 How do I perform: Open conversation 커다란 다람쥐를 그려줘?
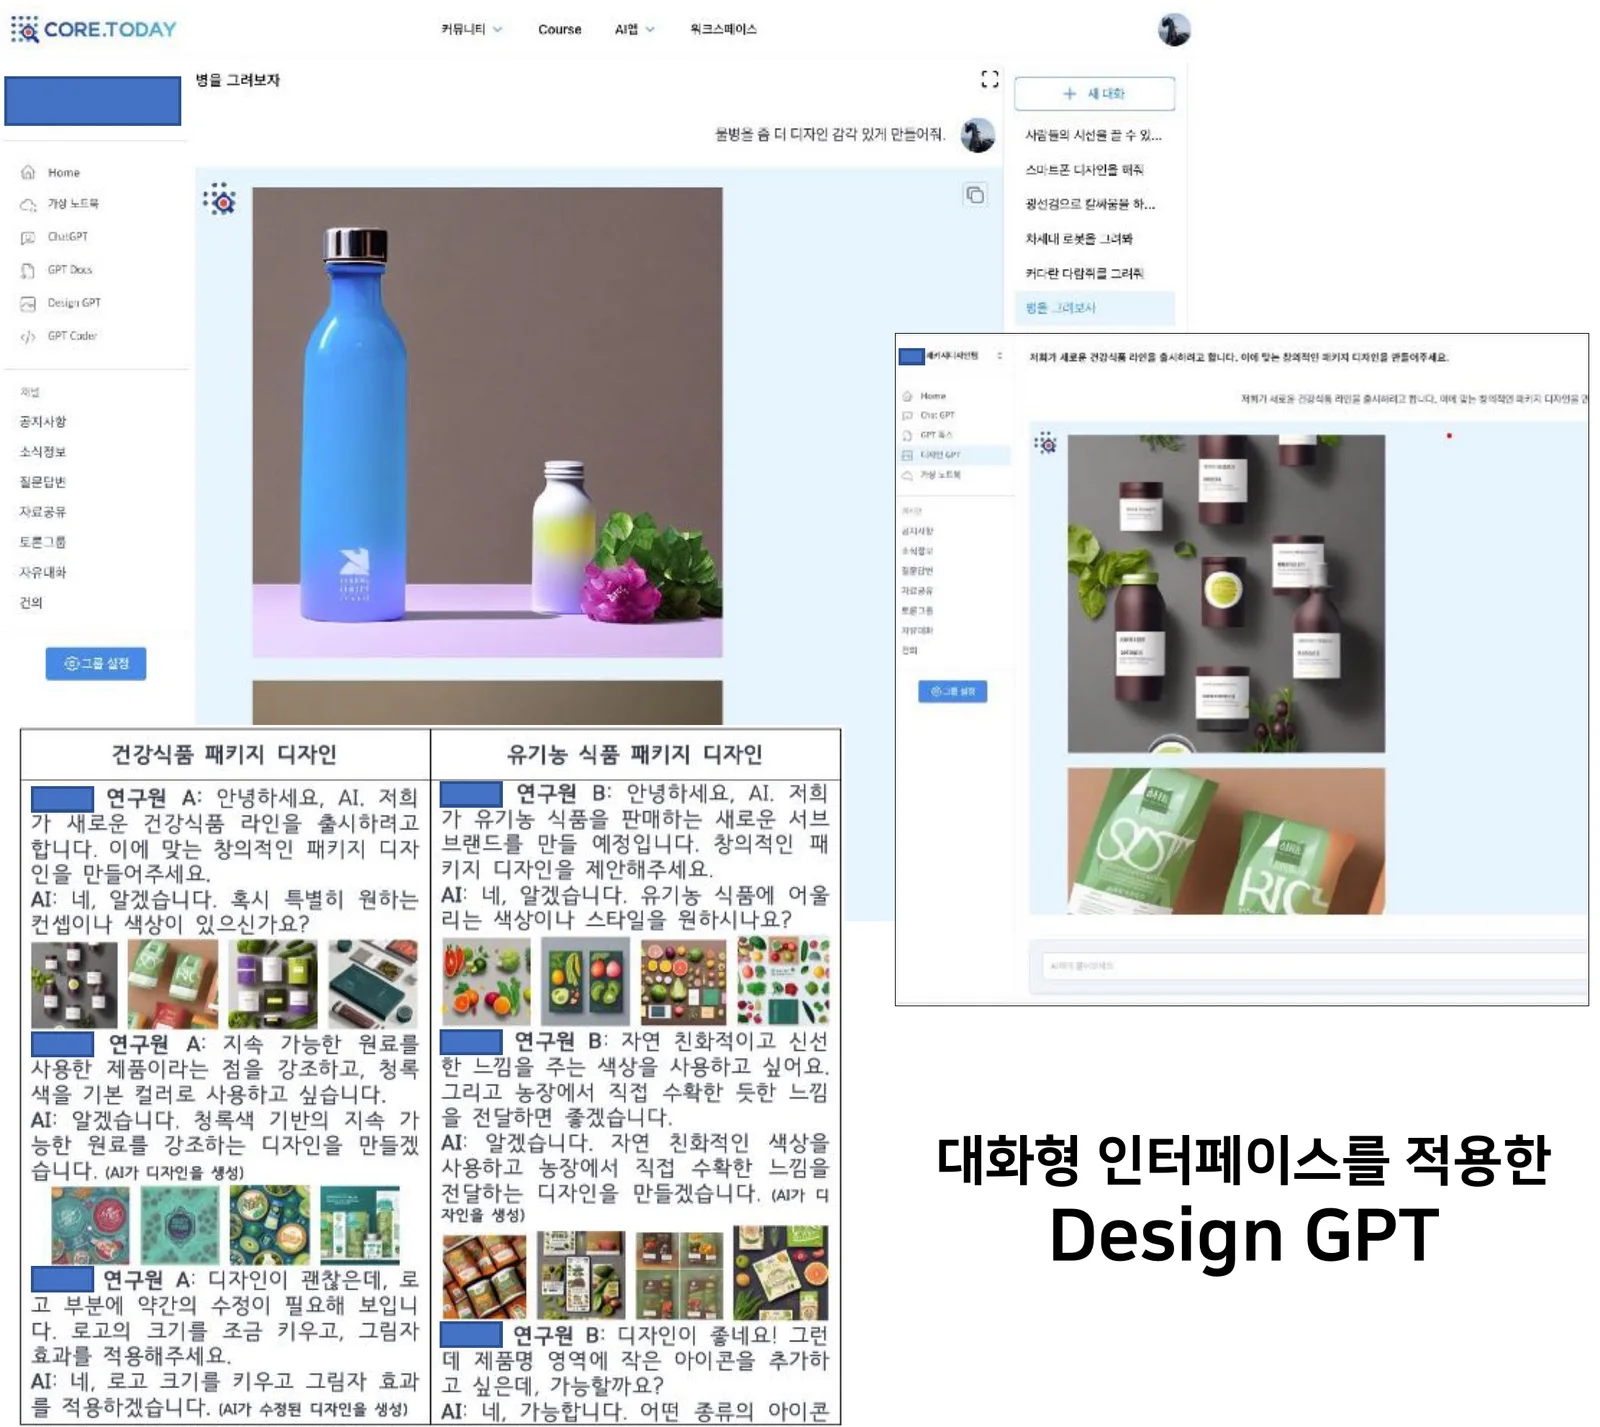coord(1085,273)
